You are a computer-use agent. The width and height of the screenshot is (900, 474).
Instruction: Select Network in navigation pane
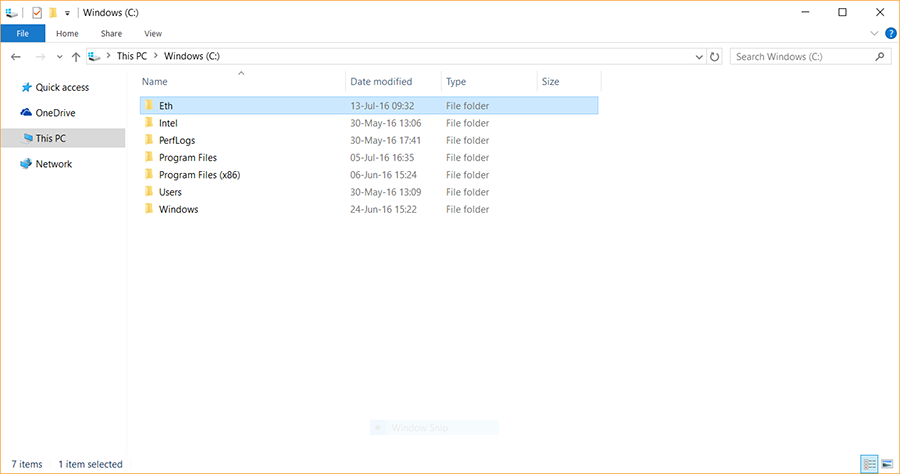(53, 164)
